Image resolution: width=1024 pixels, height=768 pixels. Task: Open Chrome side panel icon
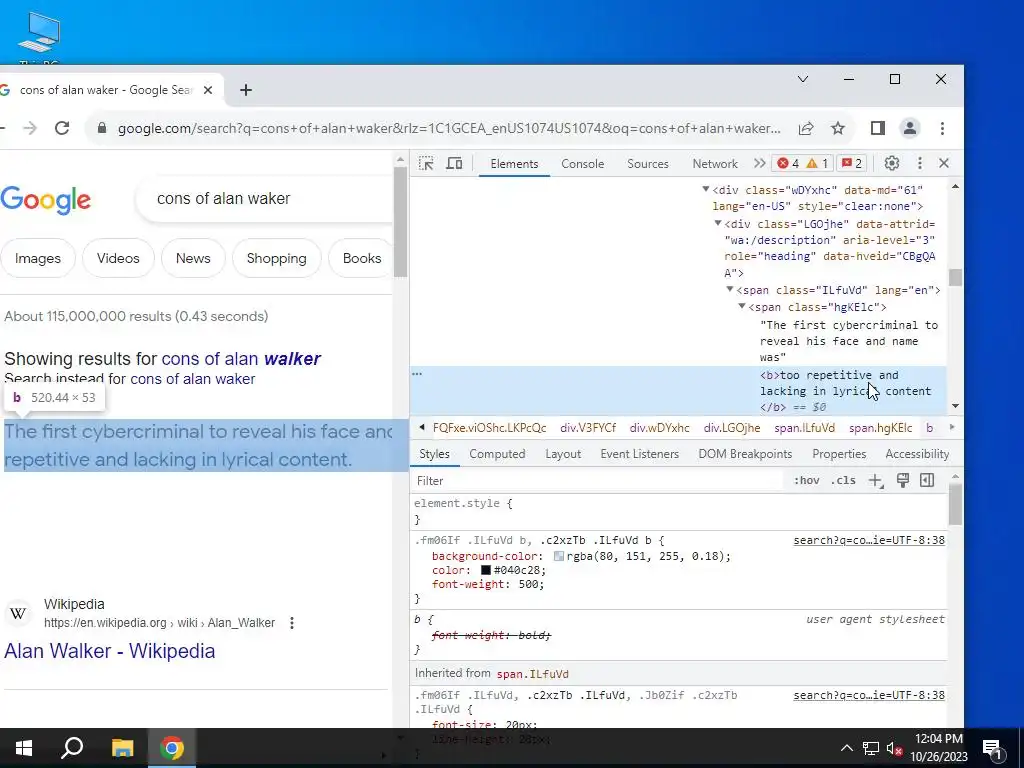tap(878, 129)
